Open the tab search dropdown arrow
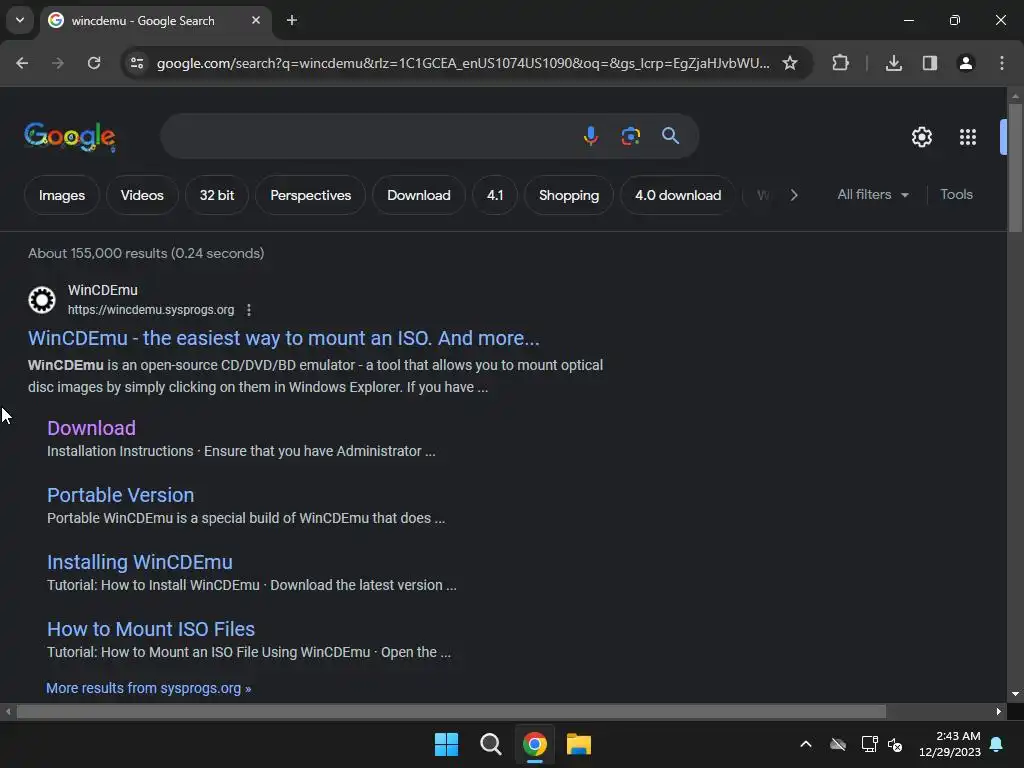Screen dimensions: 1024x768 [x=20, y=20]
